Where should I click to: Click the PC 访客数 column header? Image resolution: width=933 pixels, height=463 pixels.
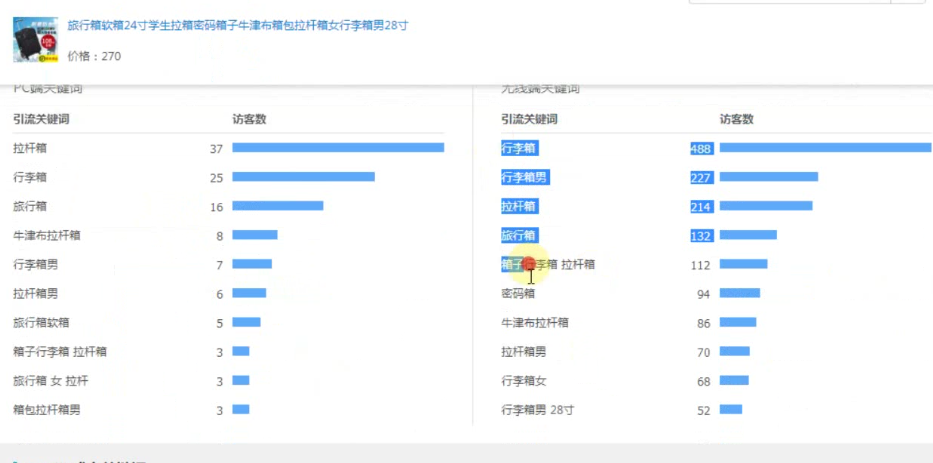point(249,119)
